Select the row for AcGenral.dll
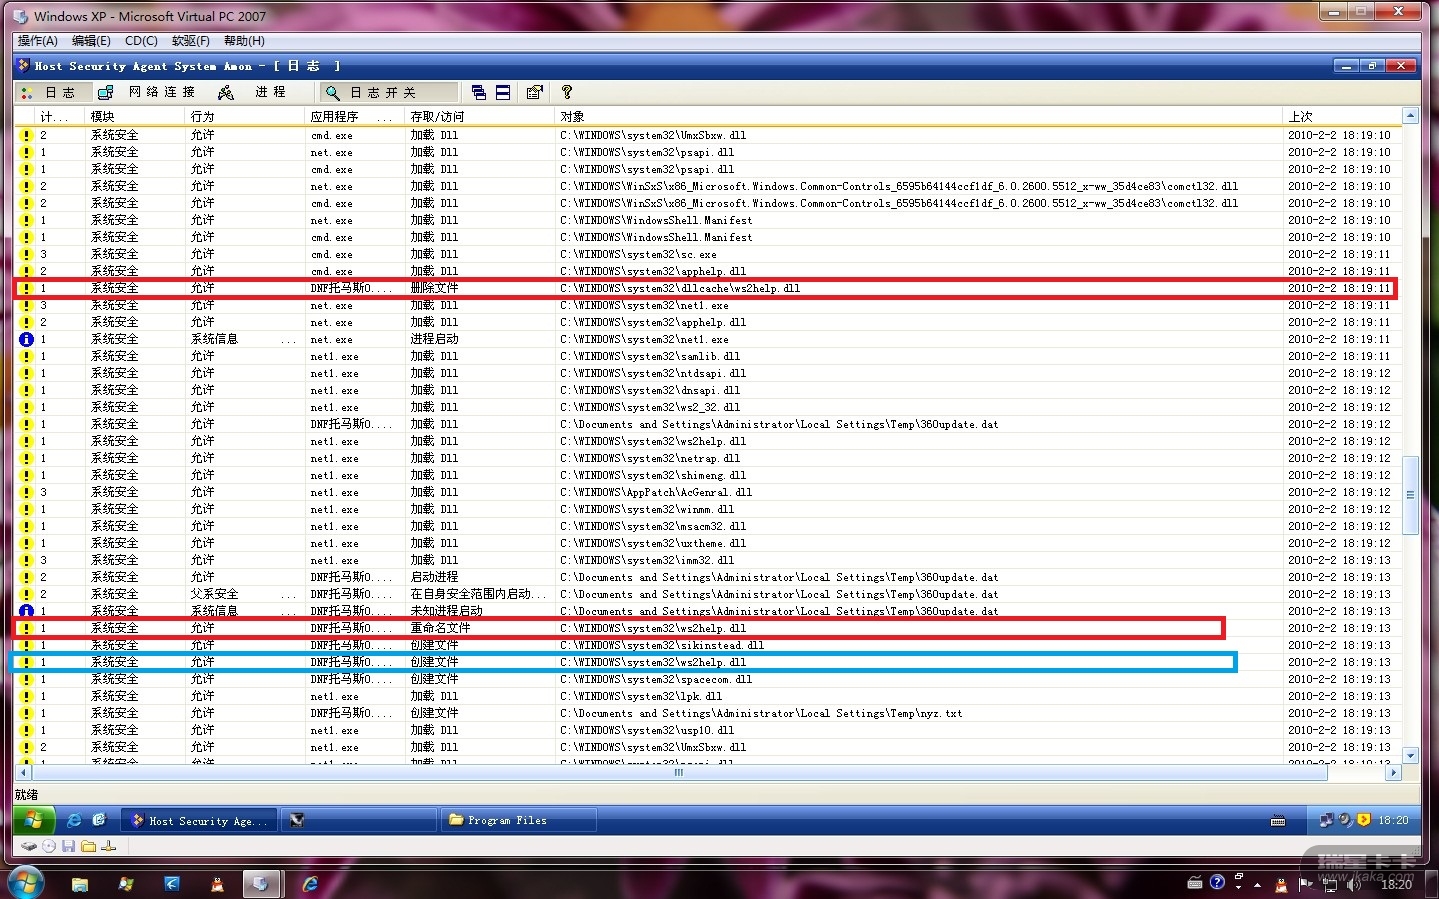 (x=708, y=492)
